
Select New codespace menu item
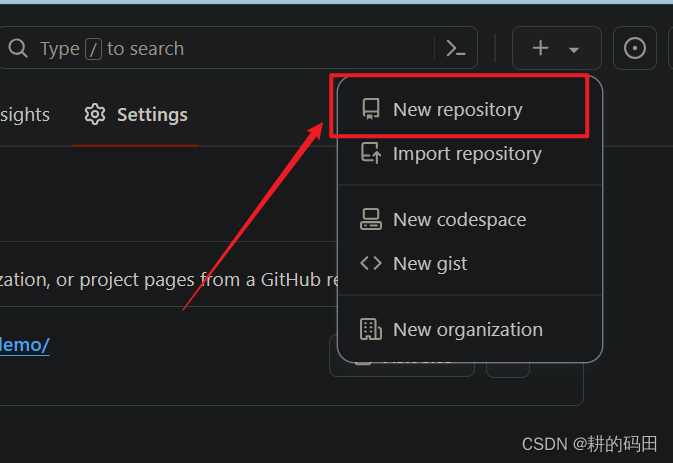tap(470, 220)
